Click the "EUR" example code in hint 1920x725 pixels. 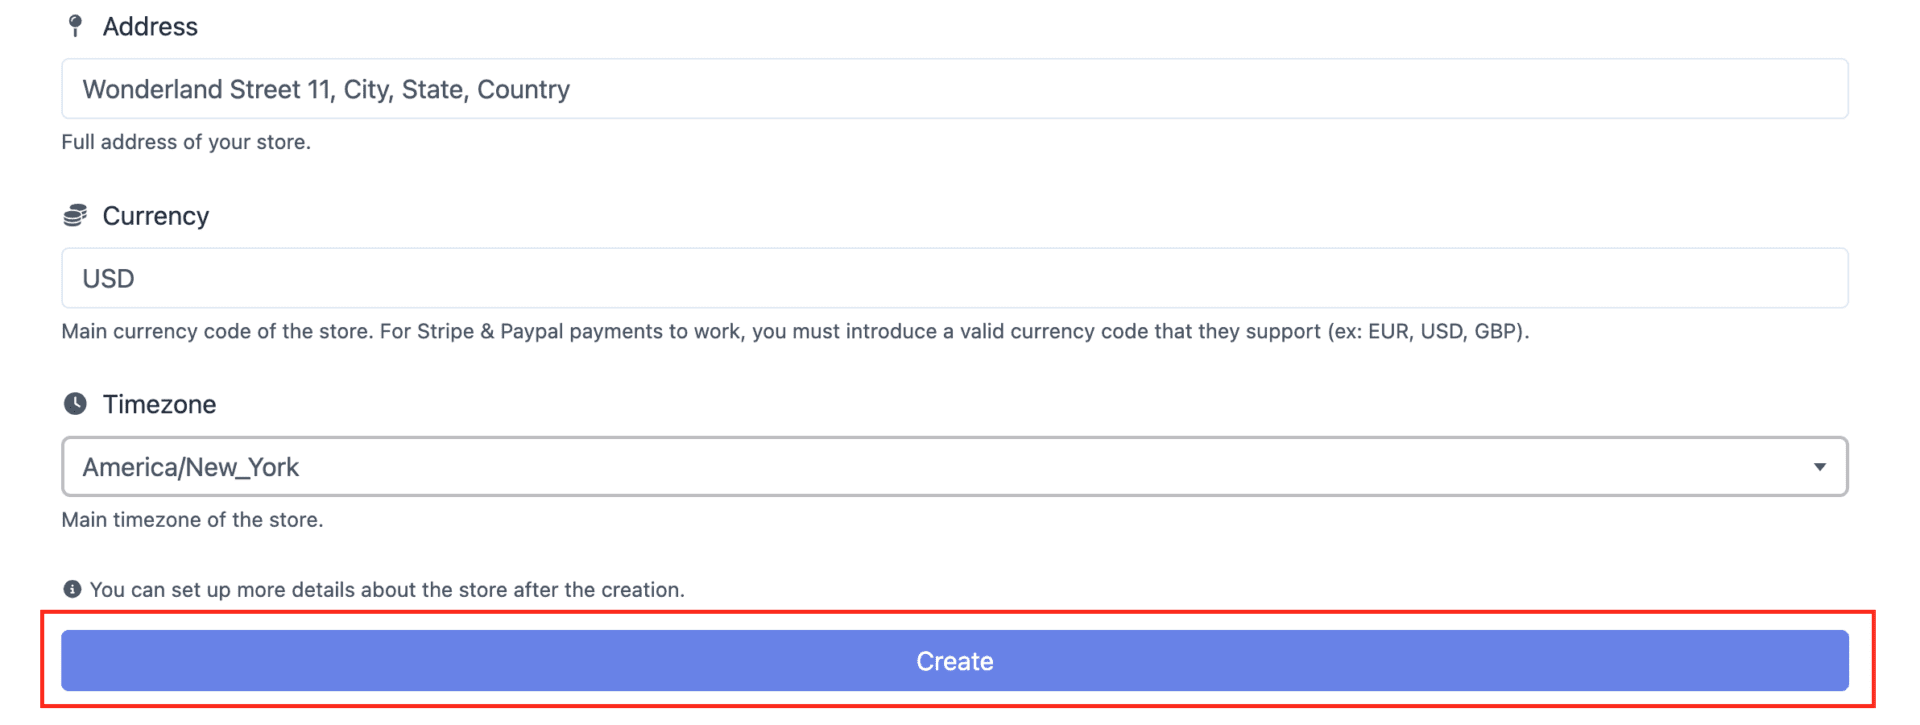click(x=1388, y=331)
